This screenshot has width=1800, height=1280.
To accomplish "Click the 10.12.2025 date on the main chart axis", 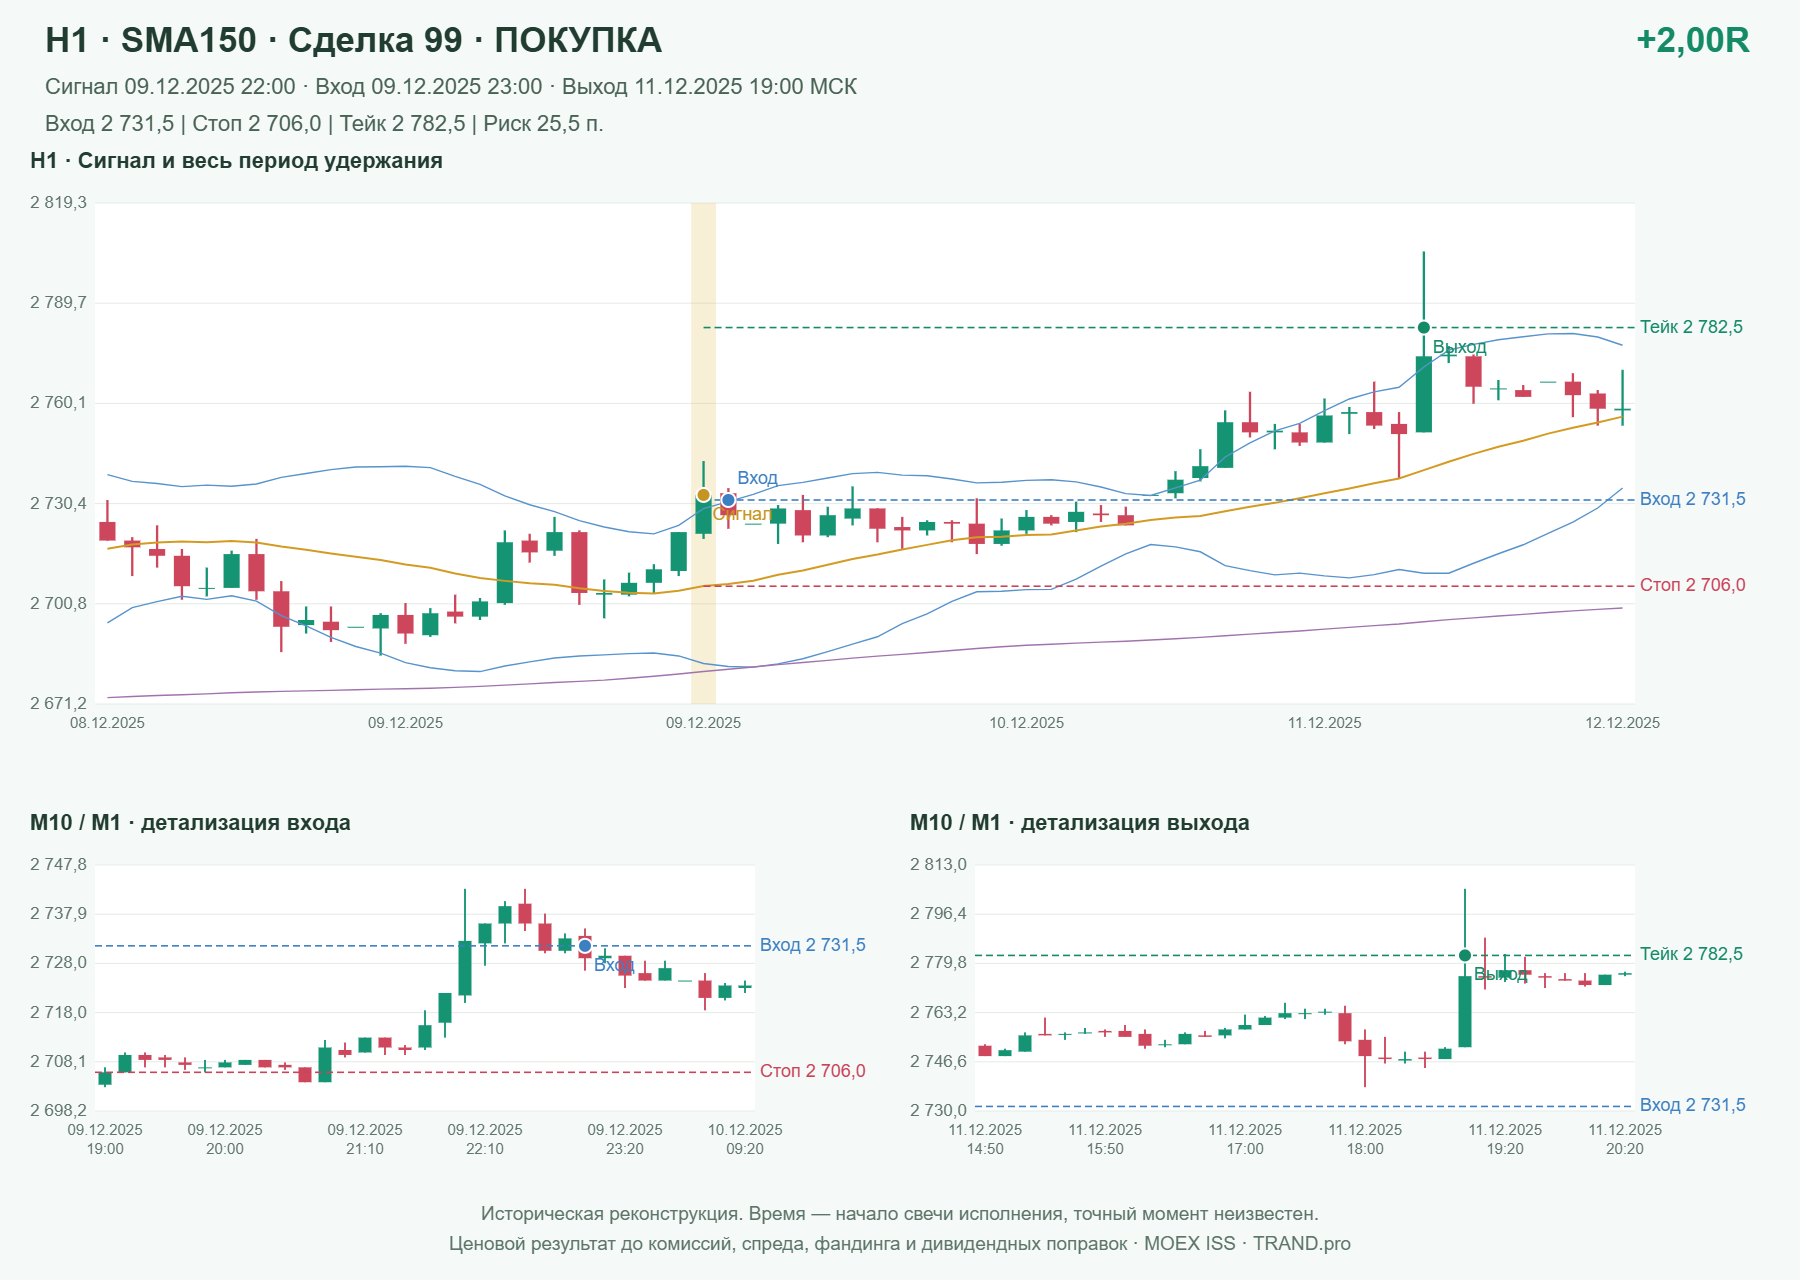I will pos(1027,723).
